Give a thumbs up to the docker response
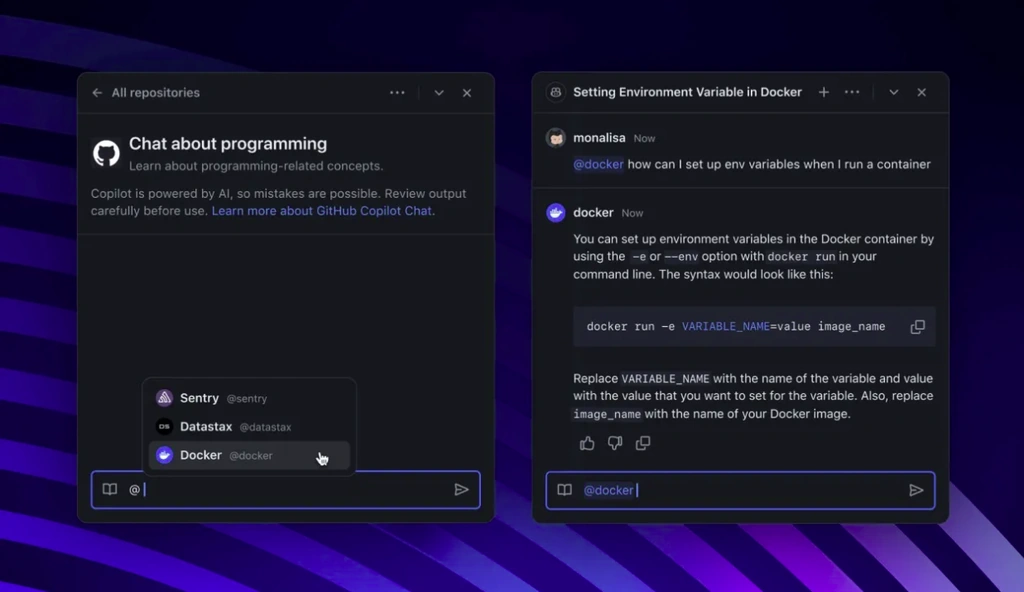The width and height of the screenshot is (1024, 592). [x=586, y=444]
